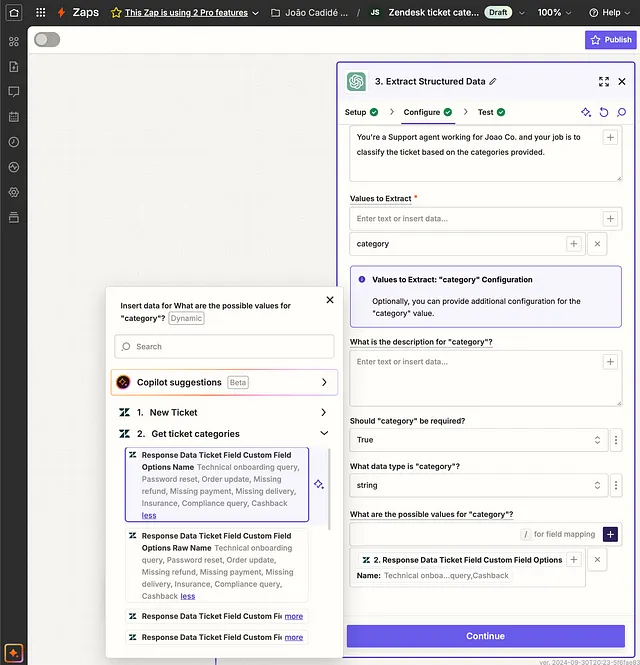Open the settings gear in the sidebar
Image resolution: width=640 pixels, height=665 pixels.
14,192
